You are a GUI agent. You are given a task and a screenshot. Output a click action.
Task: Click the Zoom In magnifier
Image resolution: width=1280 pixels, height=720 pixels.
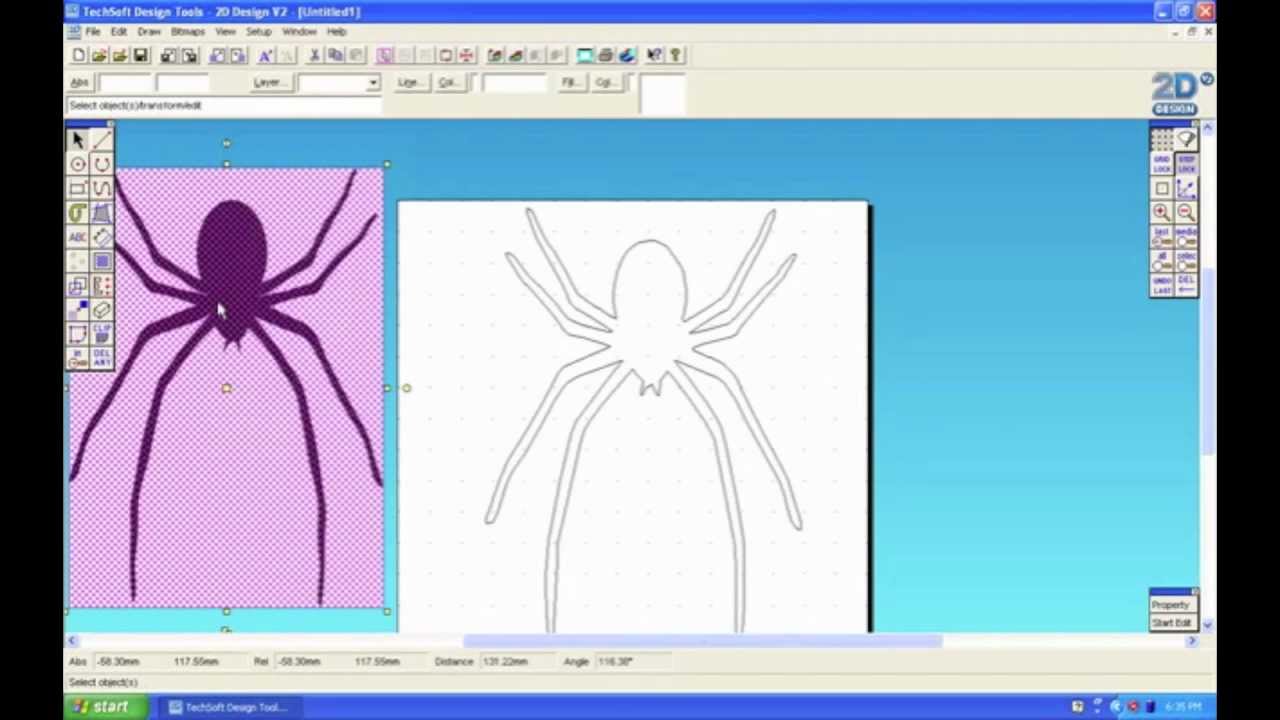tap(1161, 212)
